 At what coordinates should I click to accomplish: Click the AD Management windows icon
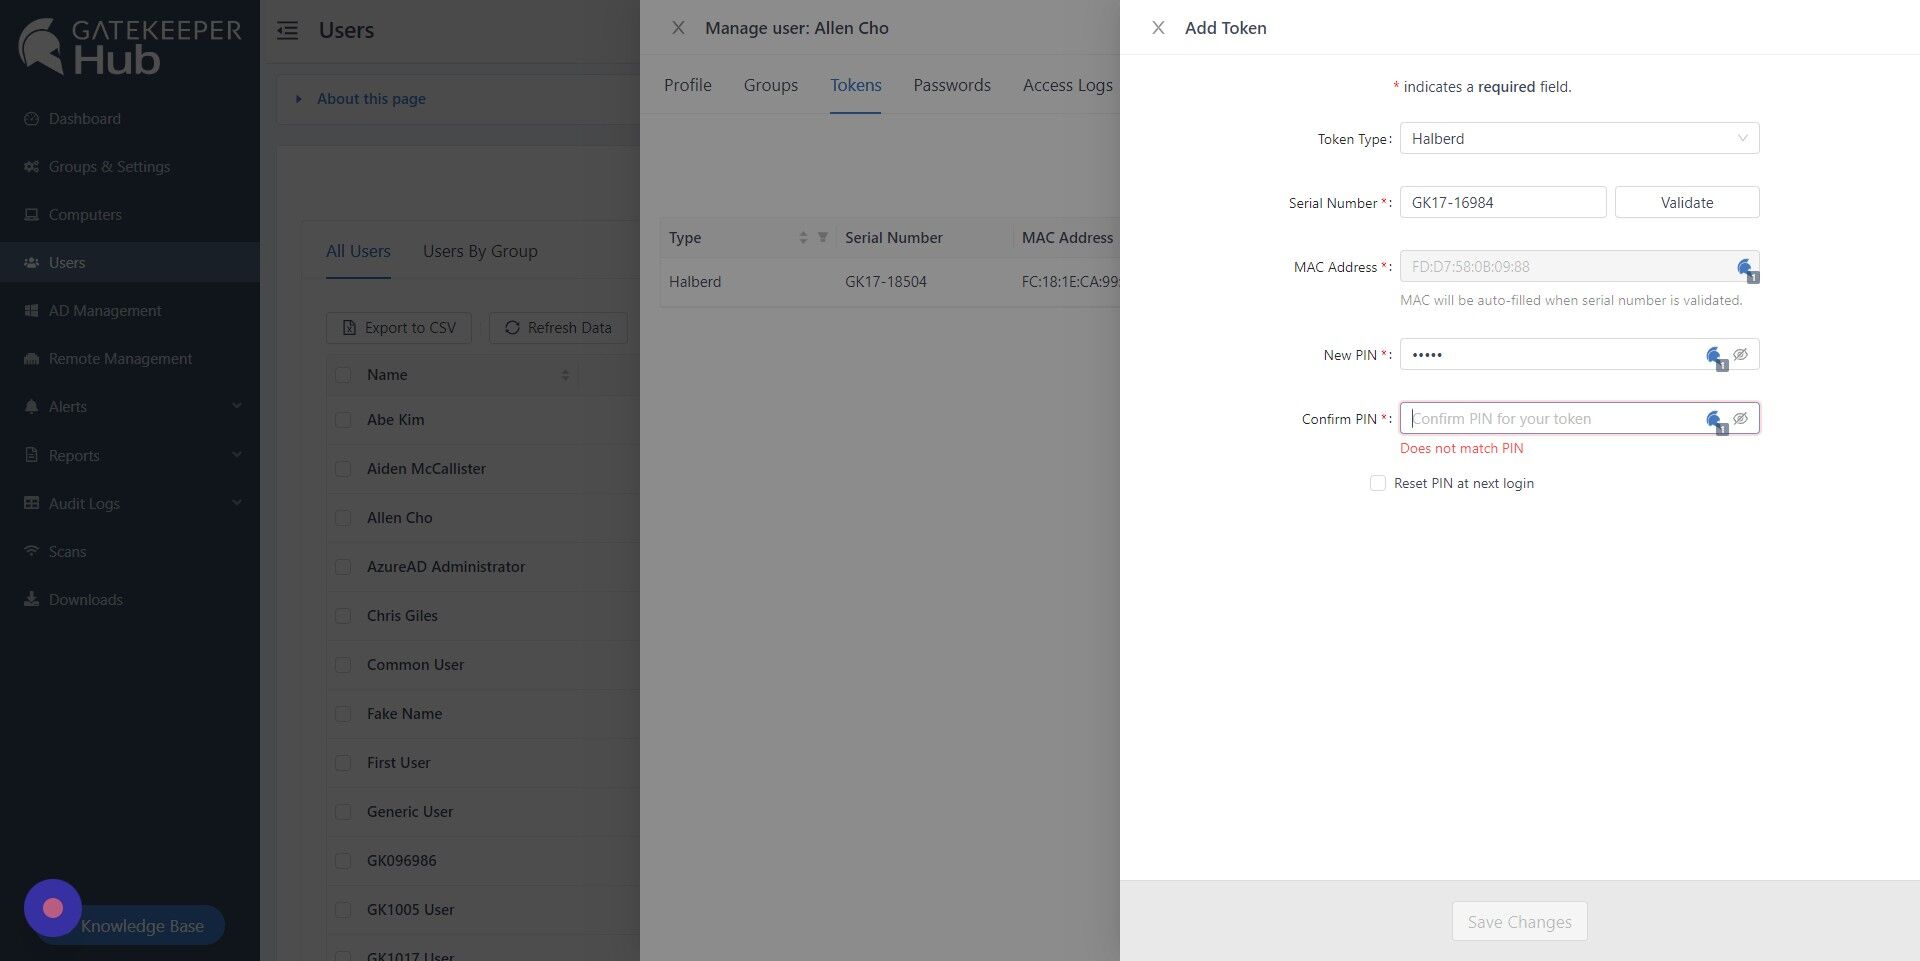[x=31, y=311]
